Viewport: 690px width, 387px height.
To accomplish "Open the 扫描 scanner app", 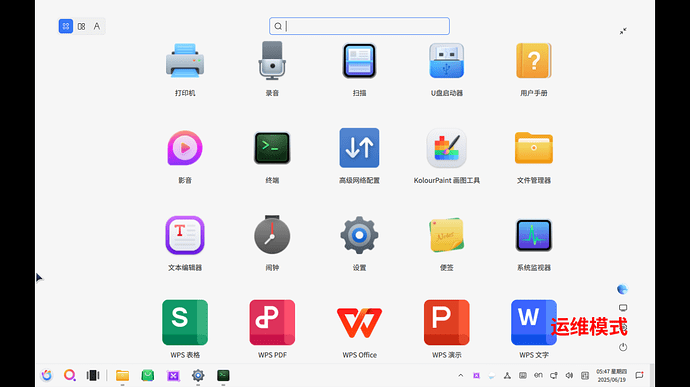I will (x=359, y=61).
